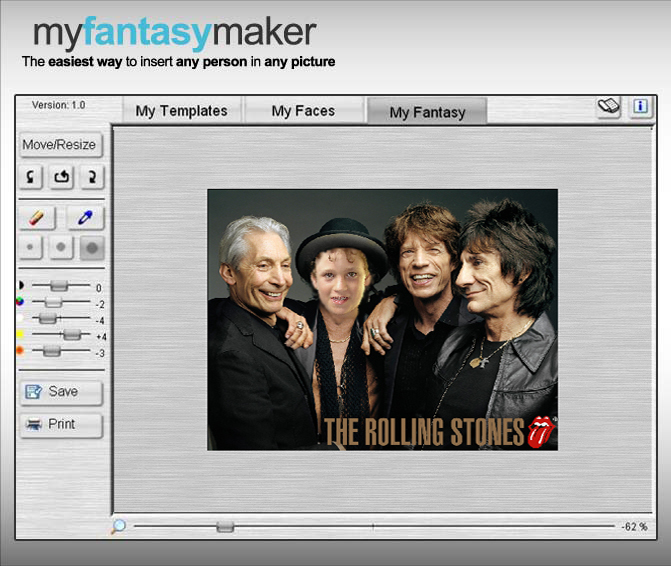
Task: Click the myfantasymaker logo
Action: 175,33
